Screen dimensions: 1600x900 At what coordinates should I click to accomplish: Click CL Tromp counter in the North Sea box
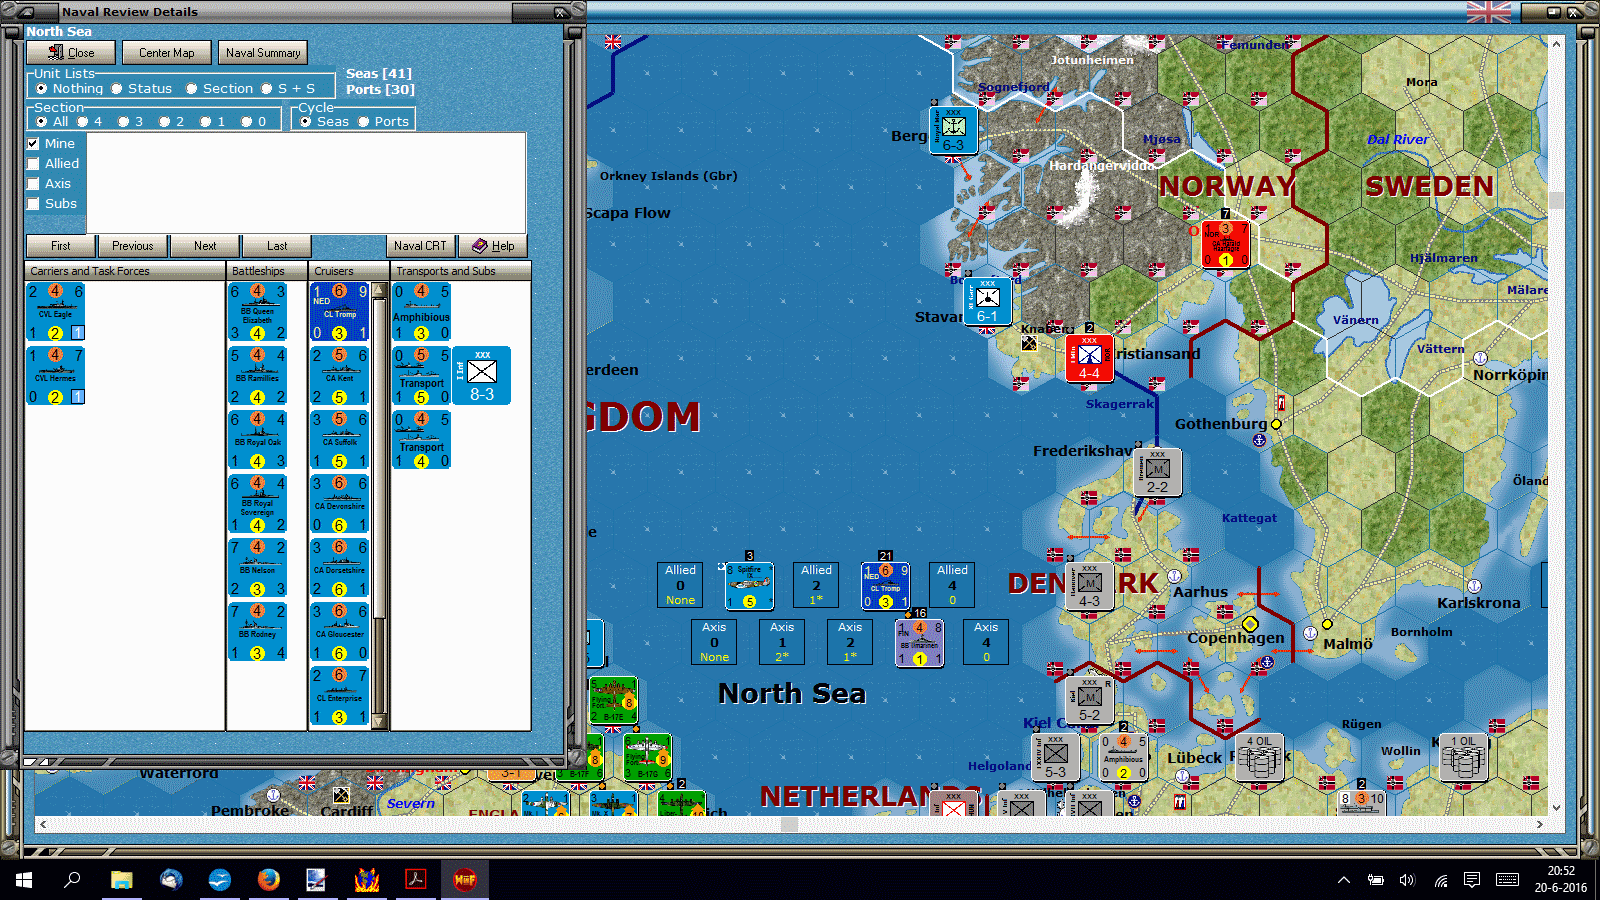click(x=885, y=586)
